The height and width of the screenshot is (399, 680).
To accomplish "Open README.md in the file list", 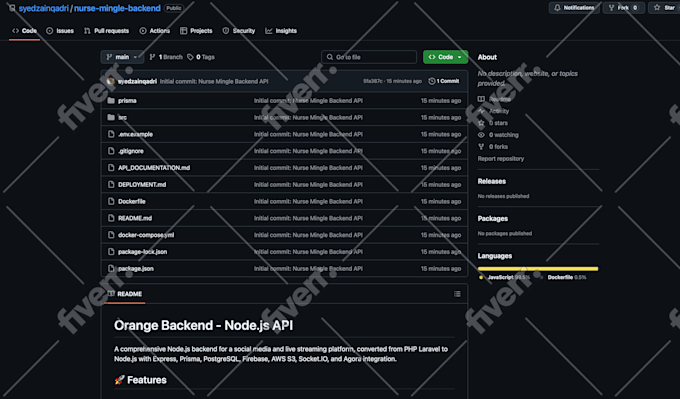I will 135,218.
